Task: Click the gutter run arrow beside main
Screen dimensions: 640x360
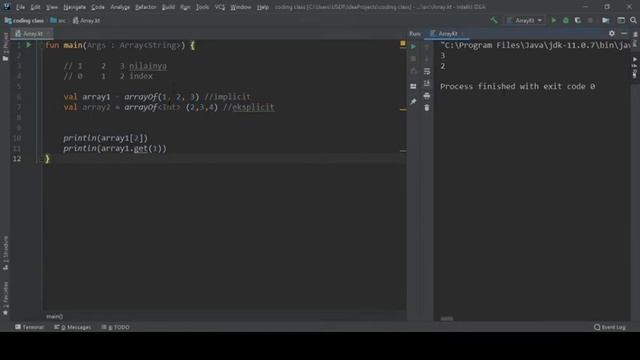Action: [x=29, y=45]
